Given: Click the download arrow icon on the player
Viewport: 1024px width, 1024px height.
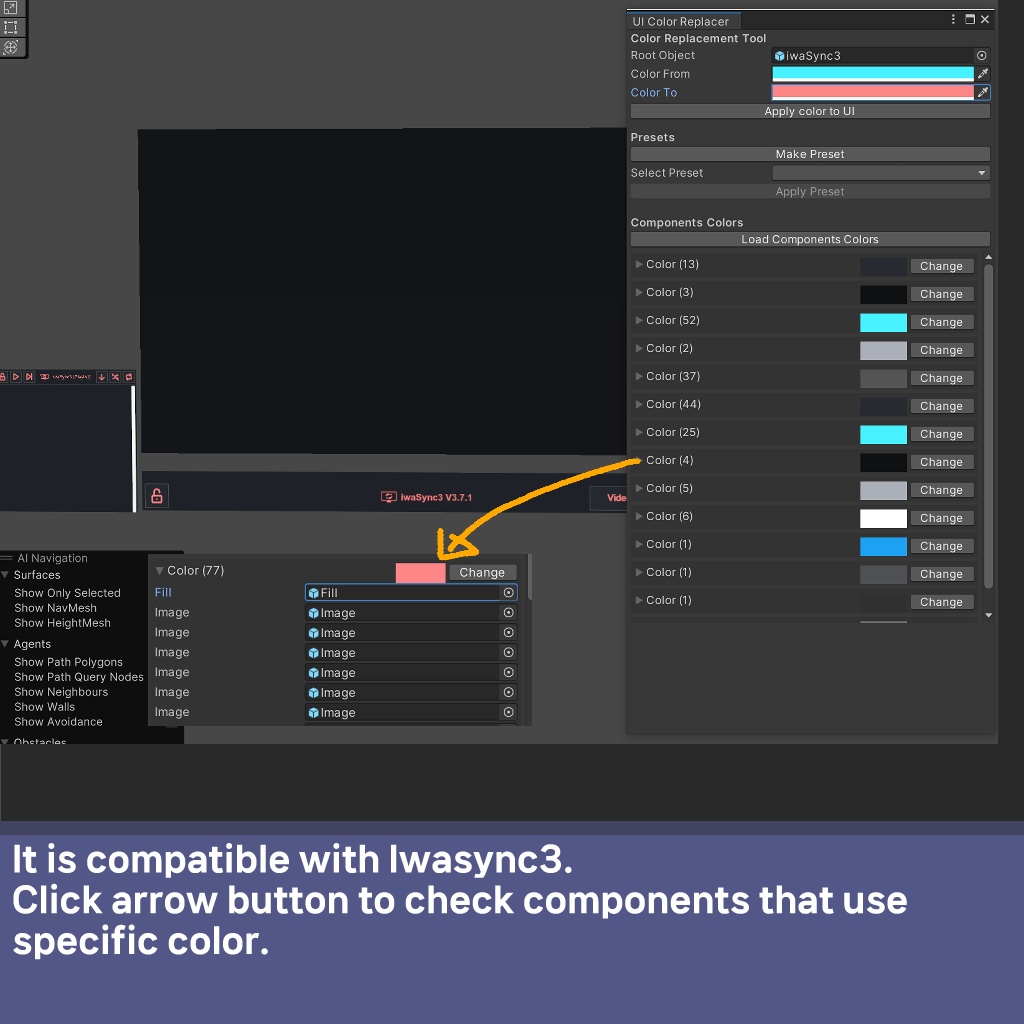Looking at the screenshot, I should click(102, 377).
